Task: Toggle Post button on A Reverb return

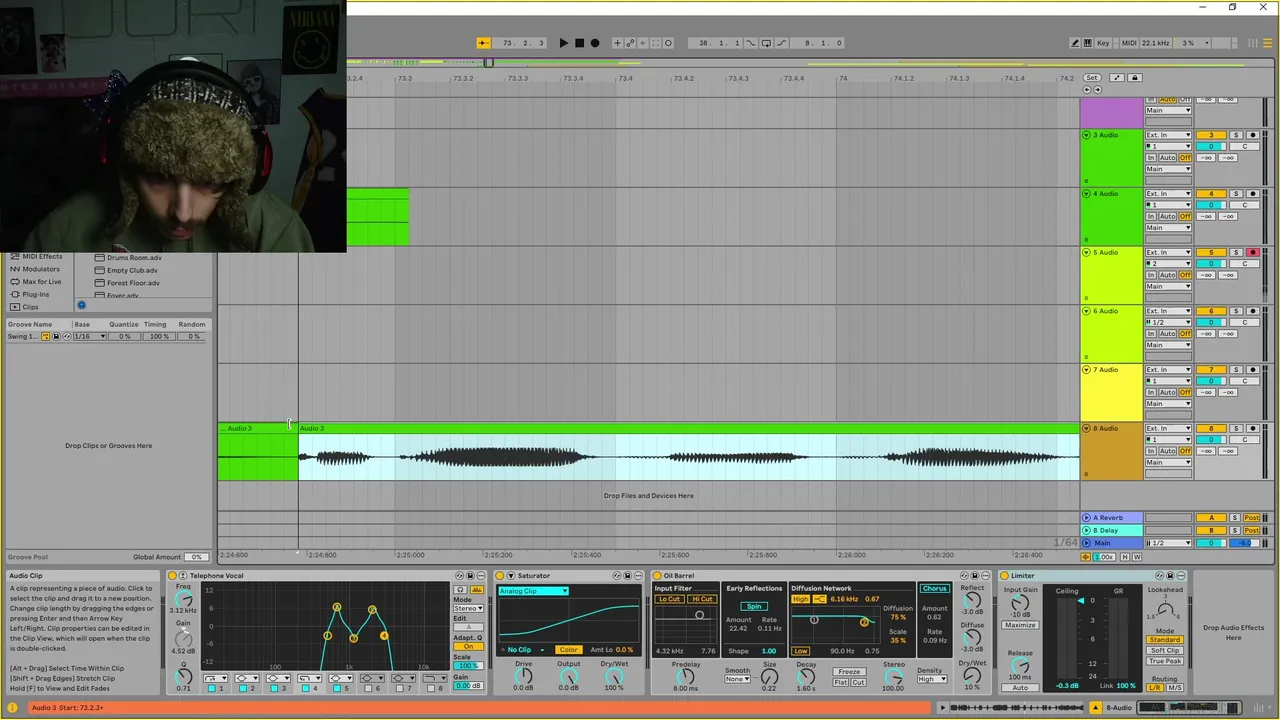Action: 1251,518
